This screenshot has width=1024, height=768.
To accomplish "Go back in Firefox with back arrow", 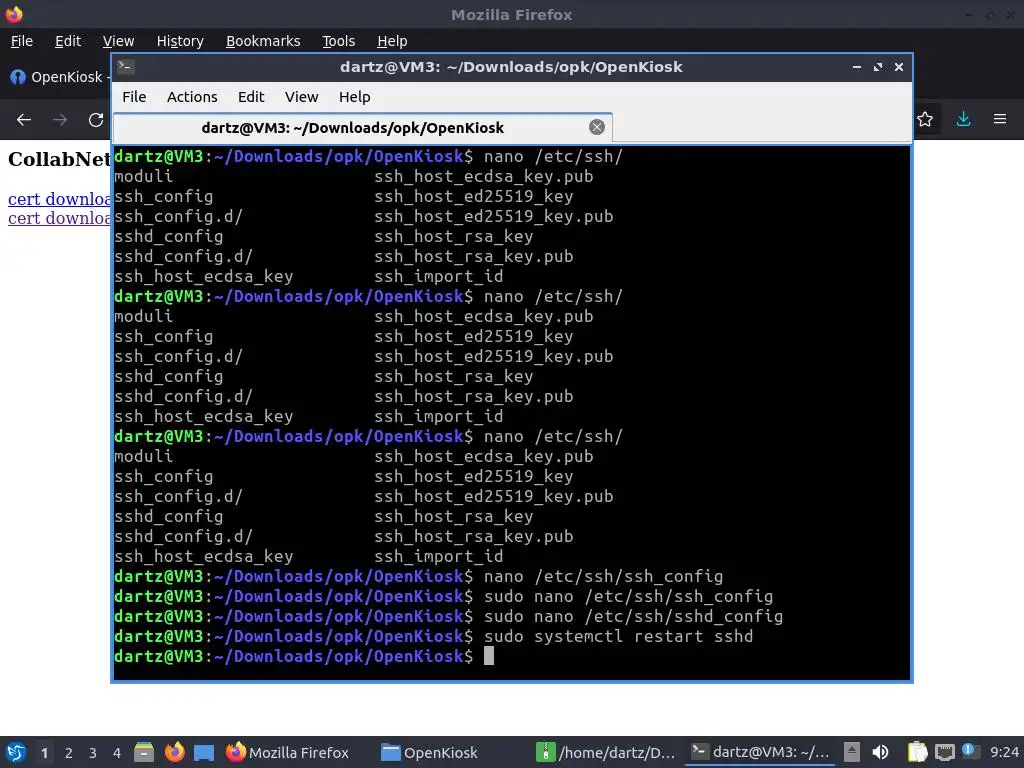I will (24, 120).
